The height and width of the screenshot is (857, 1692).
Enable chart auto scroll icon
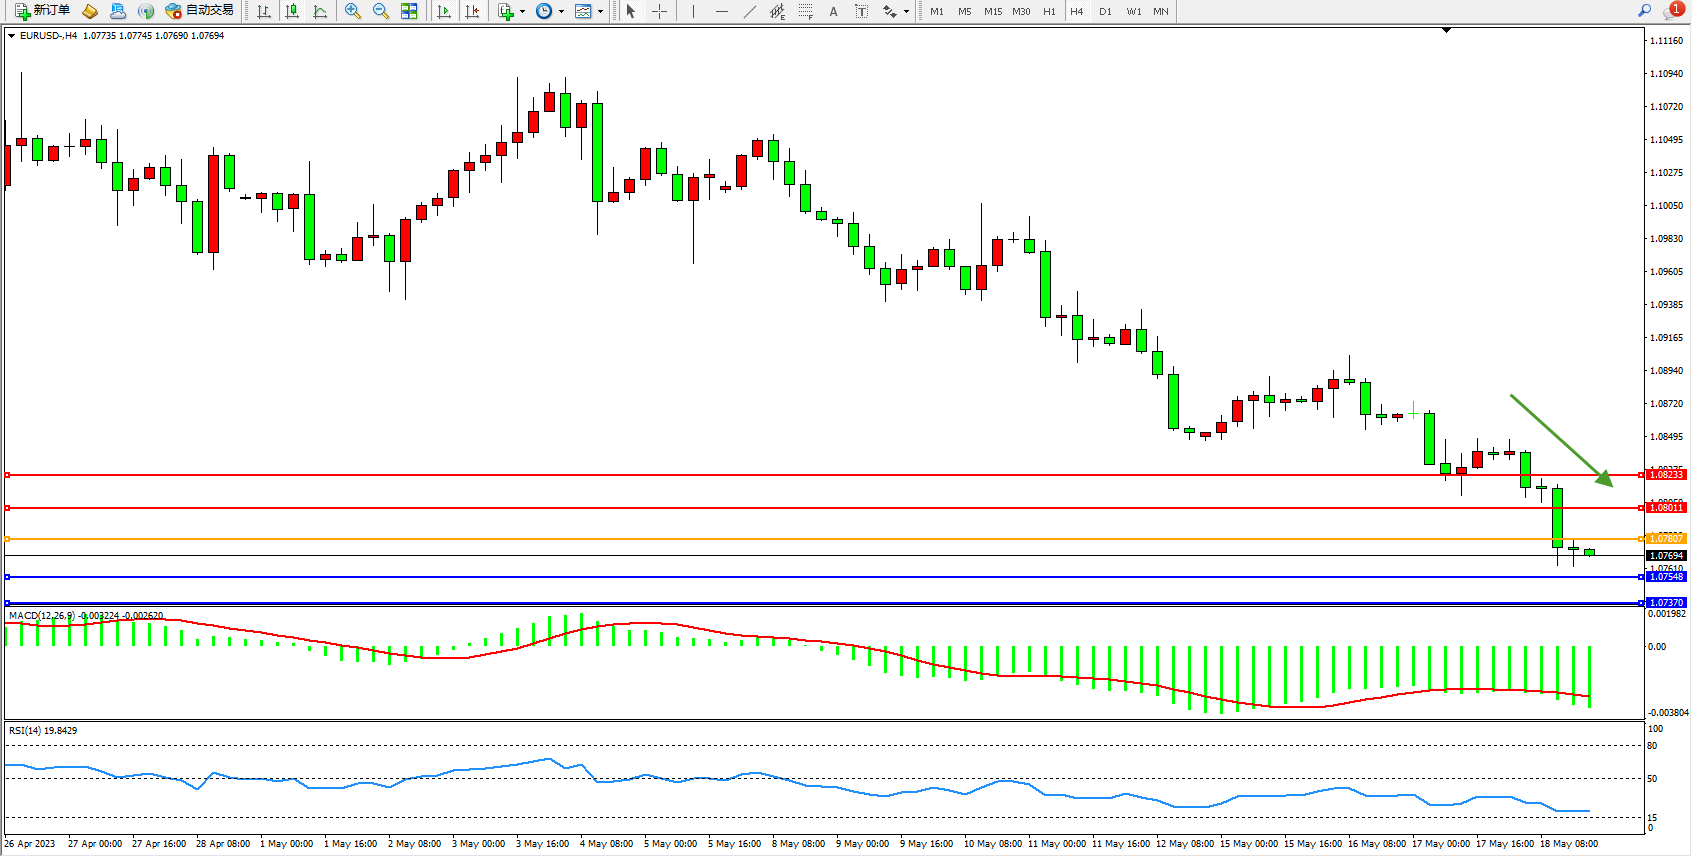(444, 11)
